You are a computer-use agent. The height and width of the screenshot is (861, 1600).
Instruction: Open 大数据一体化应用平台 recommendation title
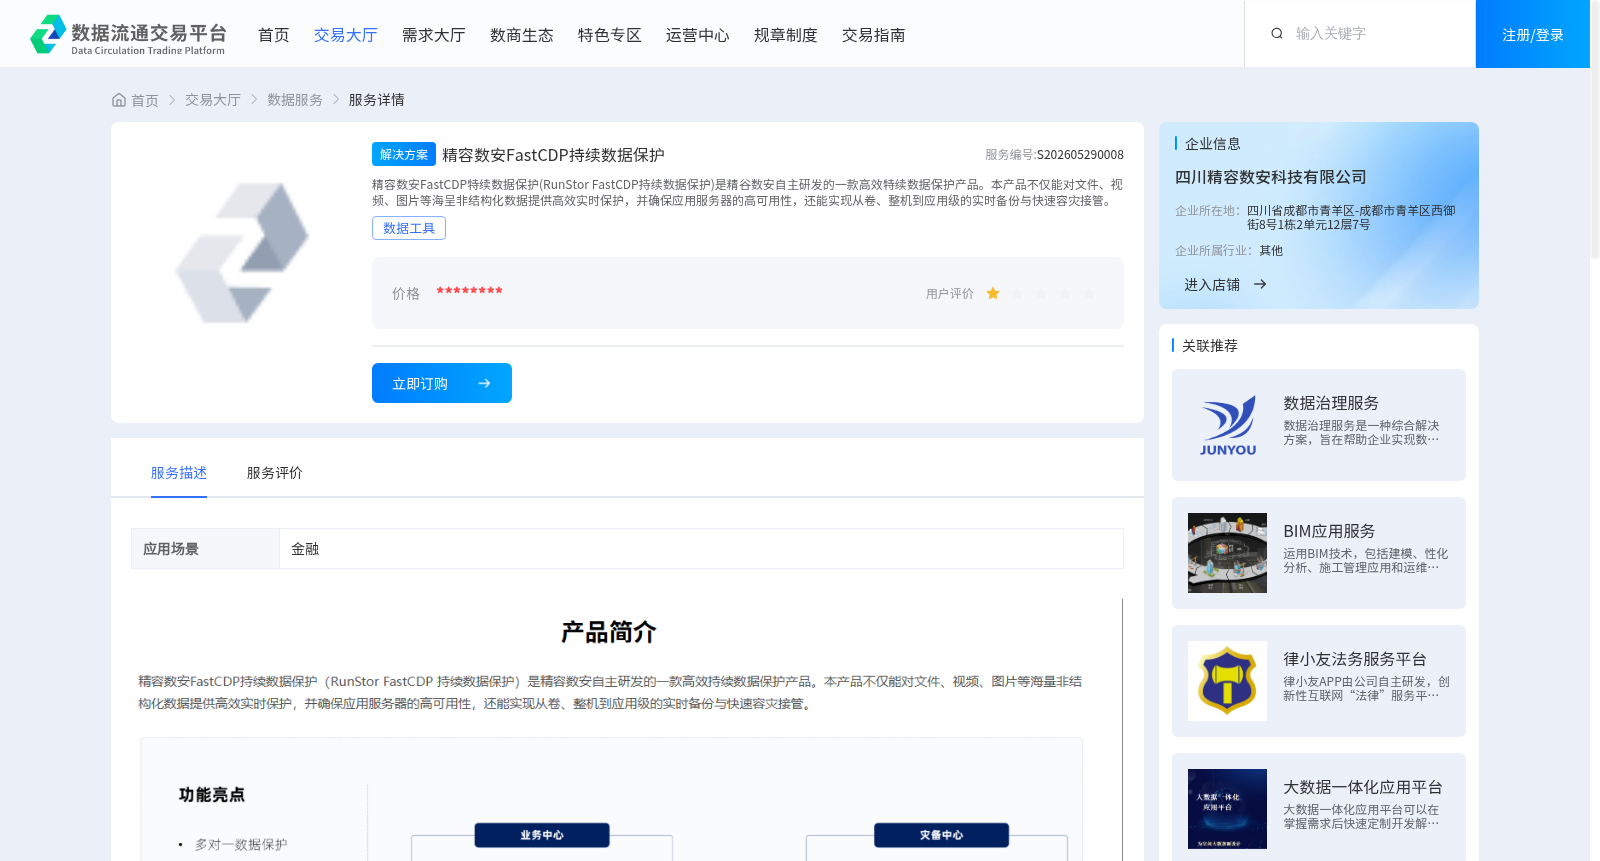click(x=1363, y=787)
